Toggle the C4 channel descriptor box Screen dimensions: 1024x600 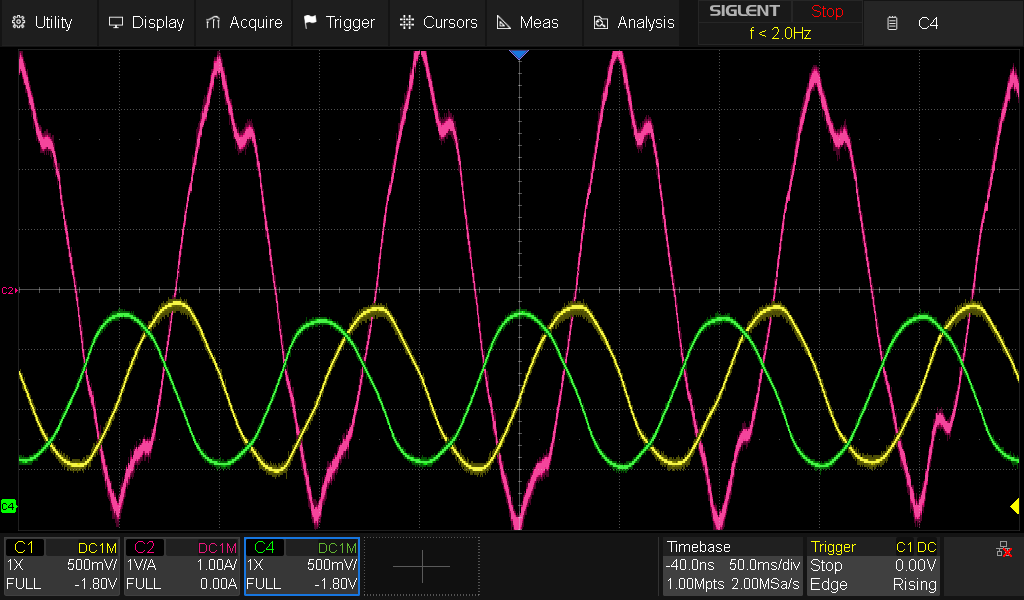tap(302, 566)
